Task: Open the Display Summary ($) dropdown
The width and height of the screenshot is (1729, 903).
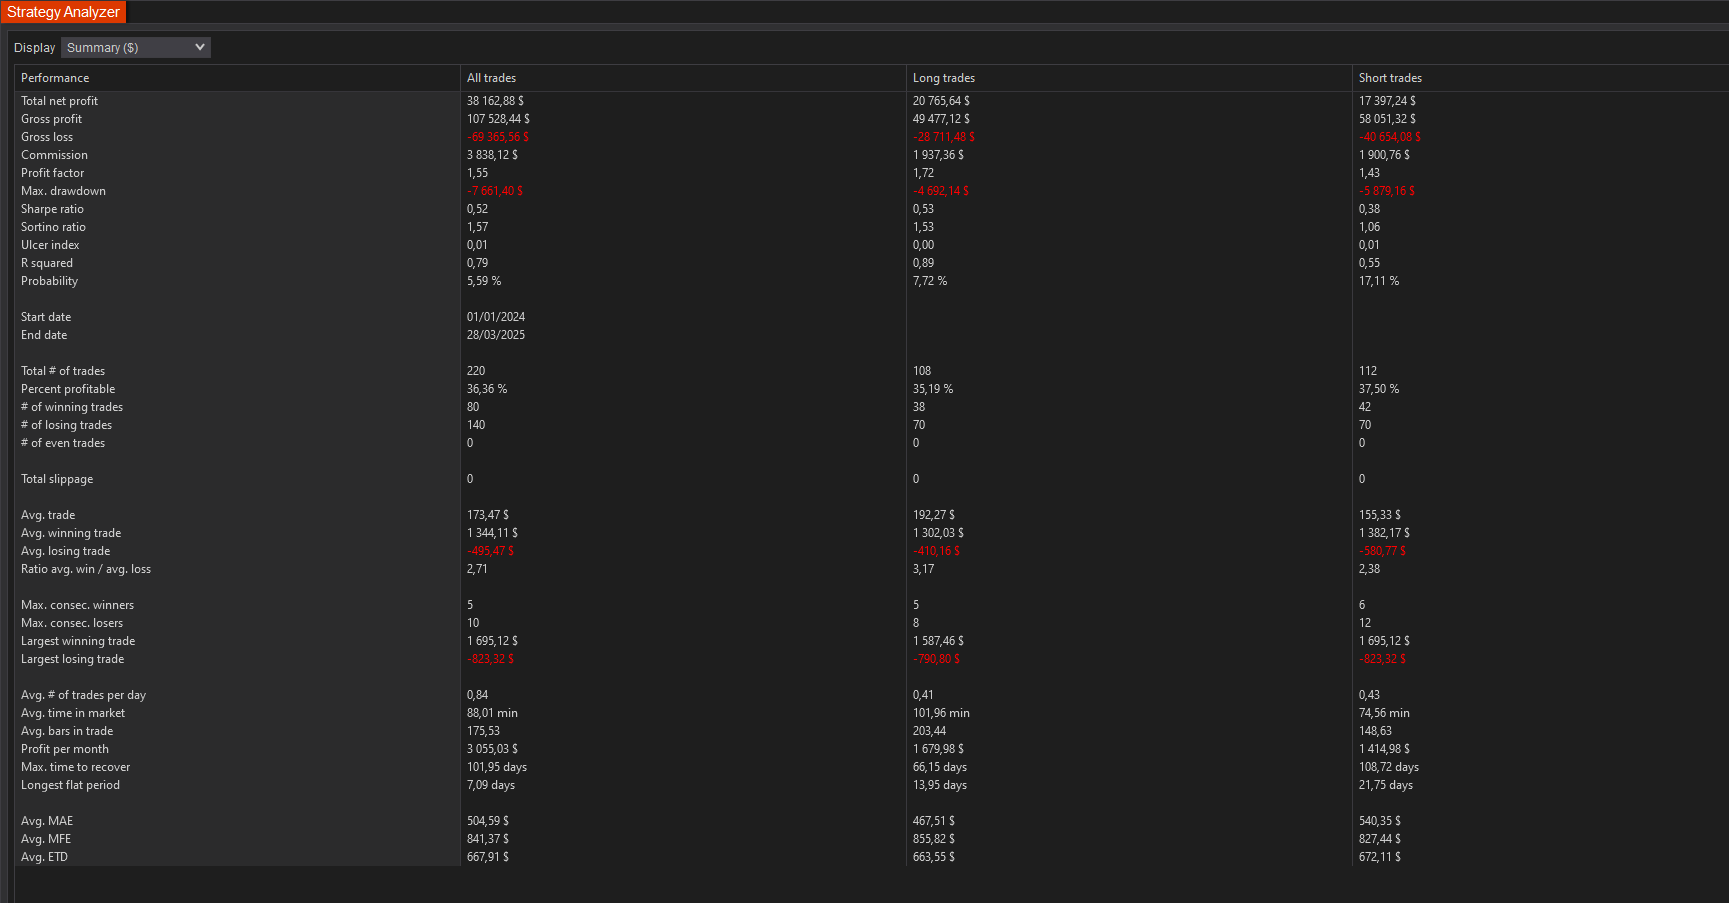Action: click(x=135, y=47)
